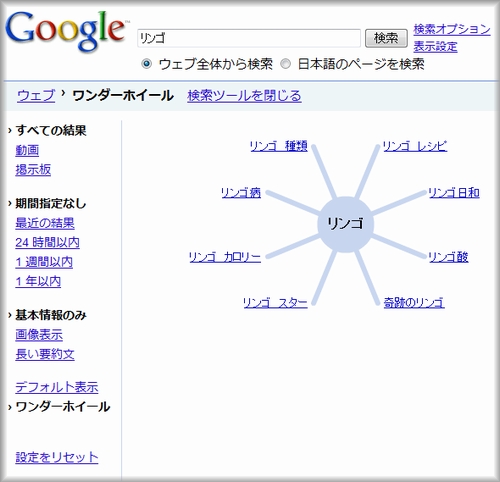Viewport: 500px width, 482px height.
Task: Go to ウェブ breadcrumb link
Action: click(x=36, y=96)
